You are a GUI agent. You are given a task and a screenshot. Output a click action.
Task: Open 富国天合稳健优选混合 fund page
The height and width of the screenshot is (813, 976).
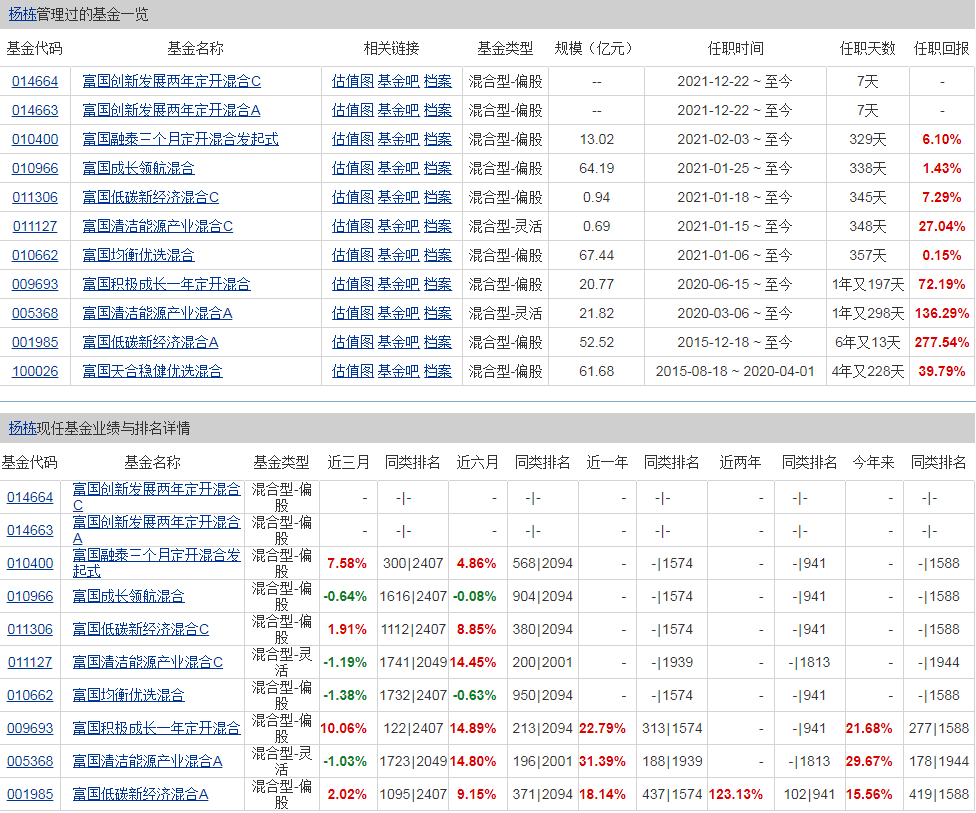[x=152, y=371]
